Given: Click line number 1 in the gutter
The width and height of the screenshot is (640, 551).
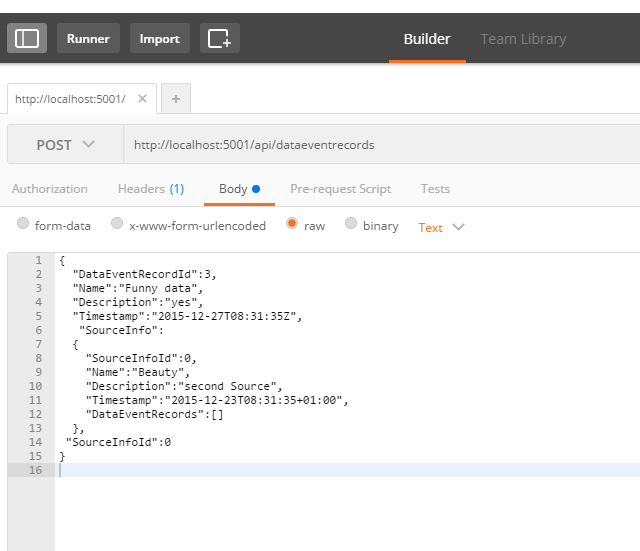Looking at the screenshot, I should point(38,260).
